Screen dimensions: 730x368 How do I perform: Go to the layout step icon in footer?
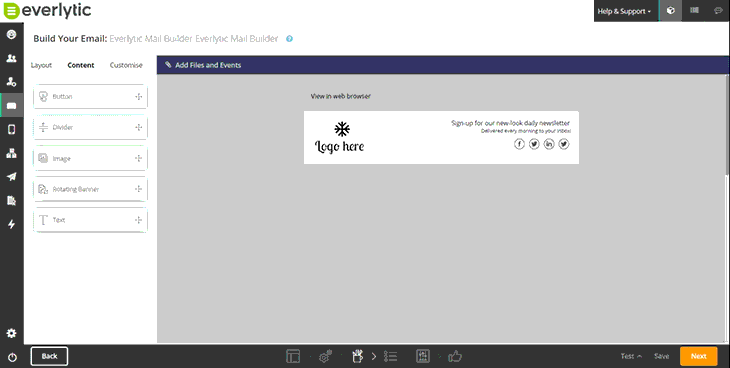[293, 356]
